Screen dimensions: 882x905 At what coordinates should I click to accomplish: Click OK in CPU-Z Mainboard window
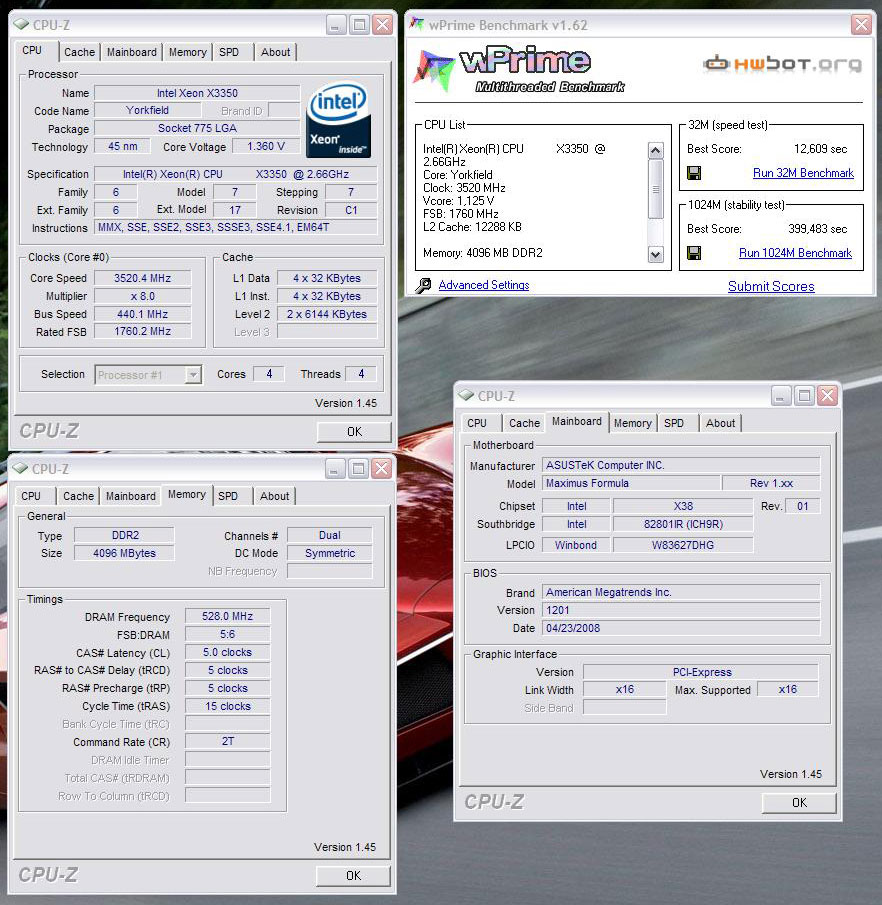pos(799,803)
